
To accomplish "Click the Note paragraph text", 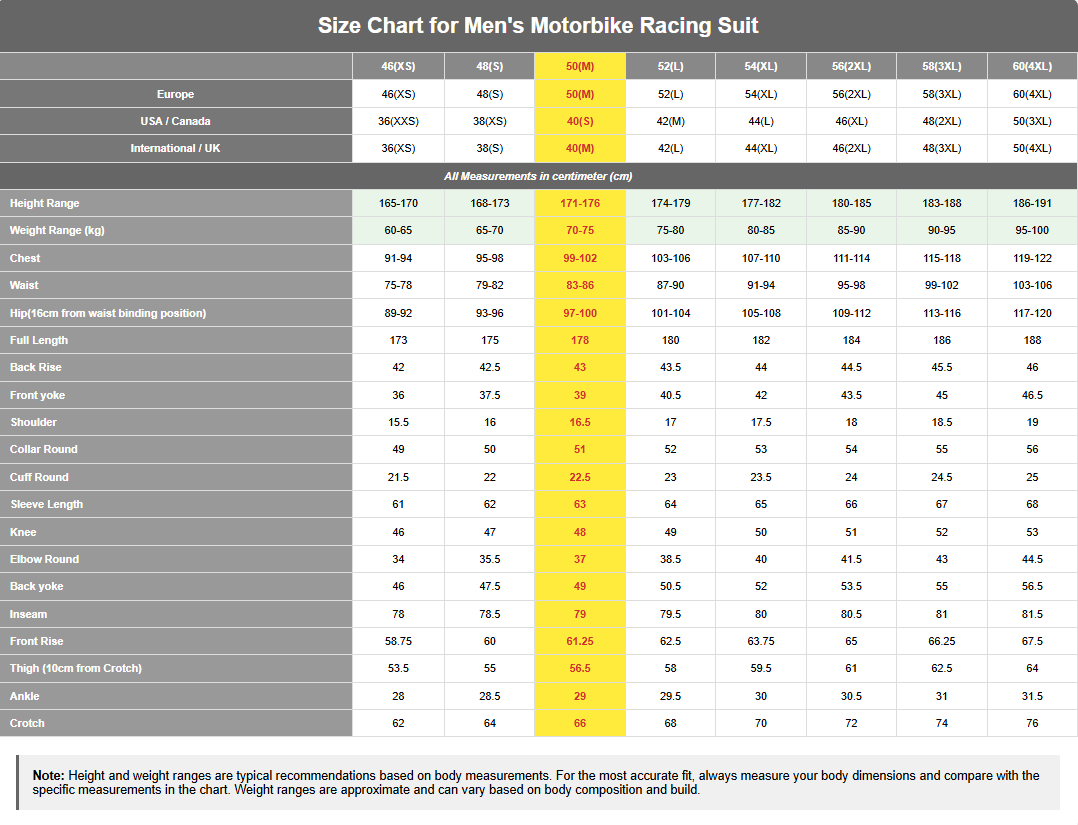I will [x=536, y=782].
